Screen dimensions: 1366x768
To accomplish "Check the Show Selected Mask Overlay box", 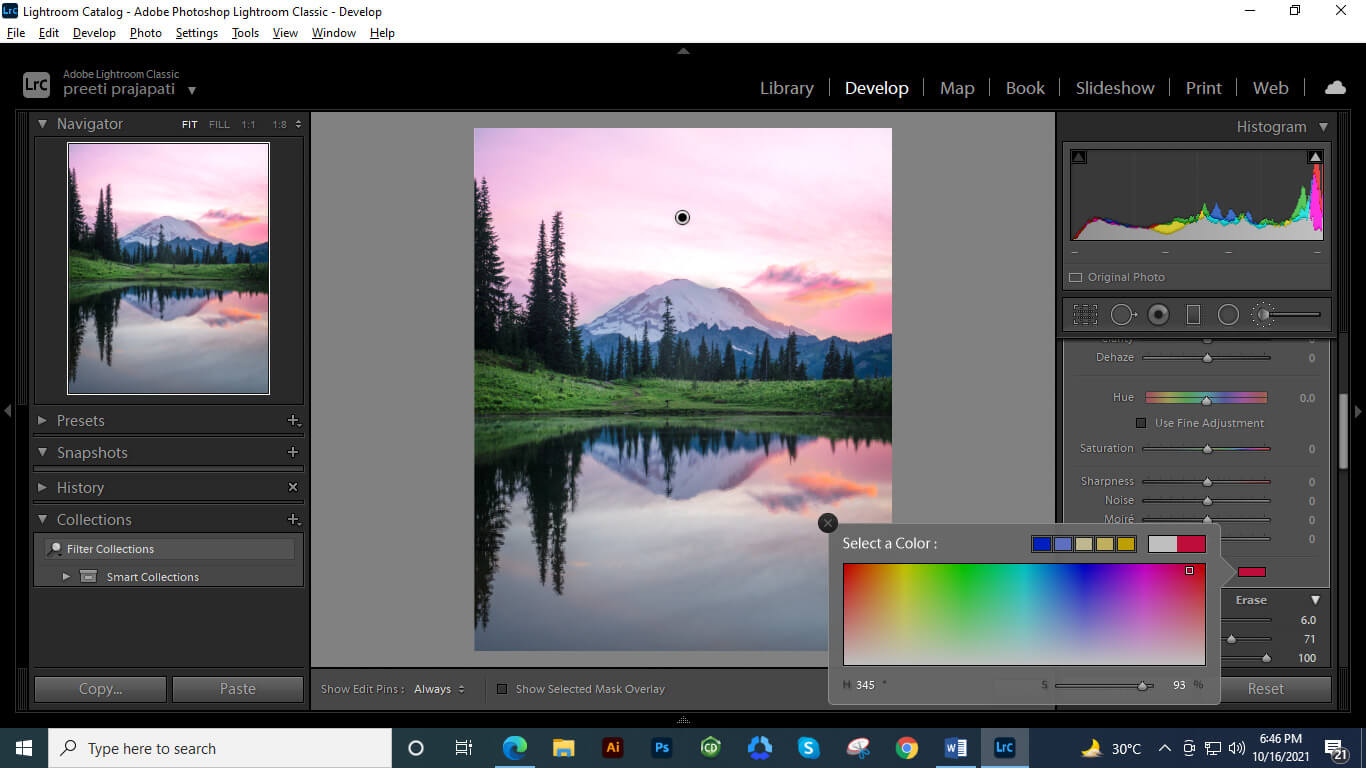I will 502,689.
